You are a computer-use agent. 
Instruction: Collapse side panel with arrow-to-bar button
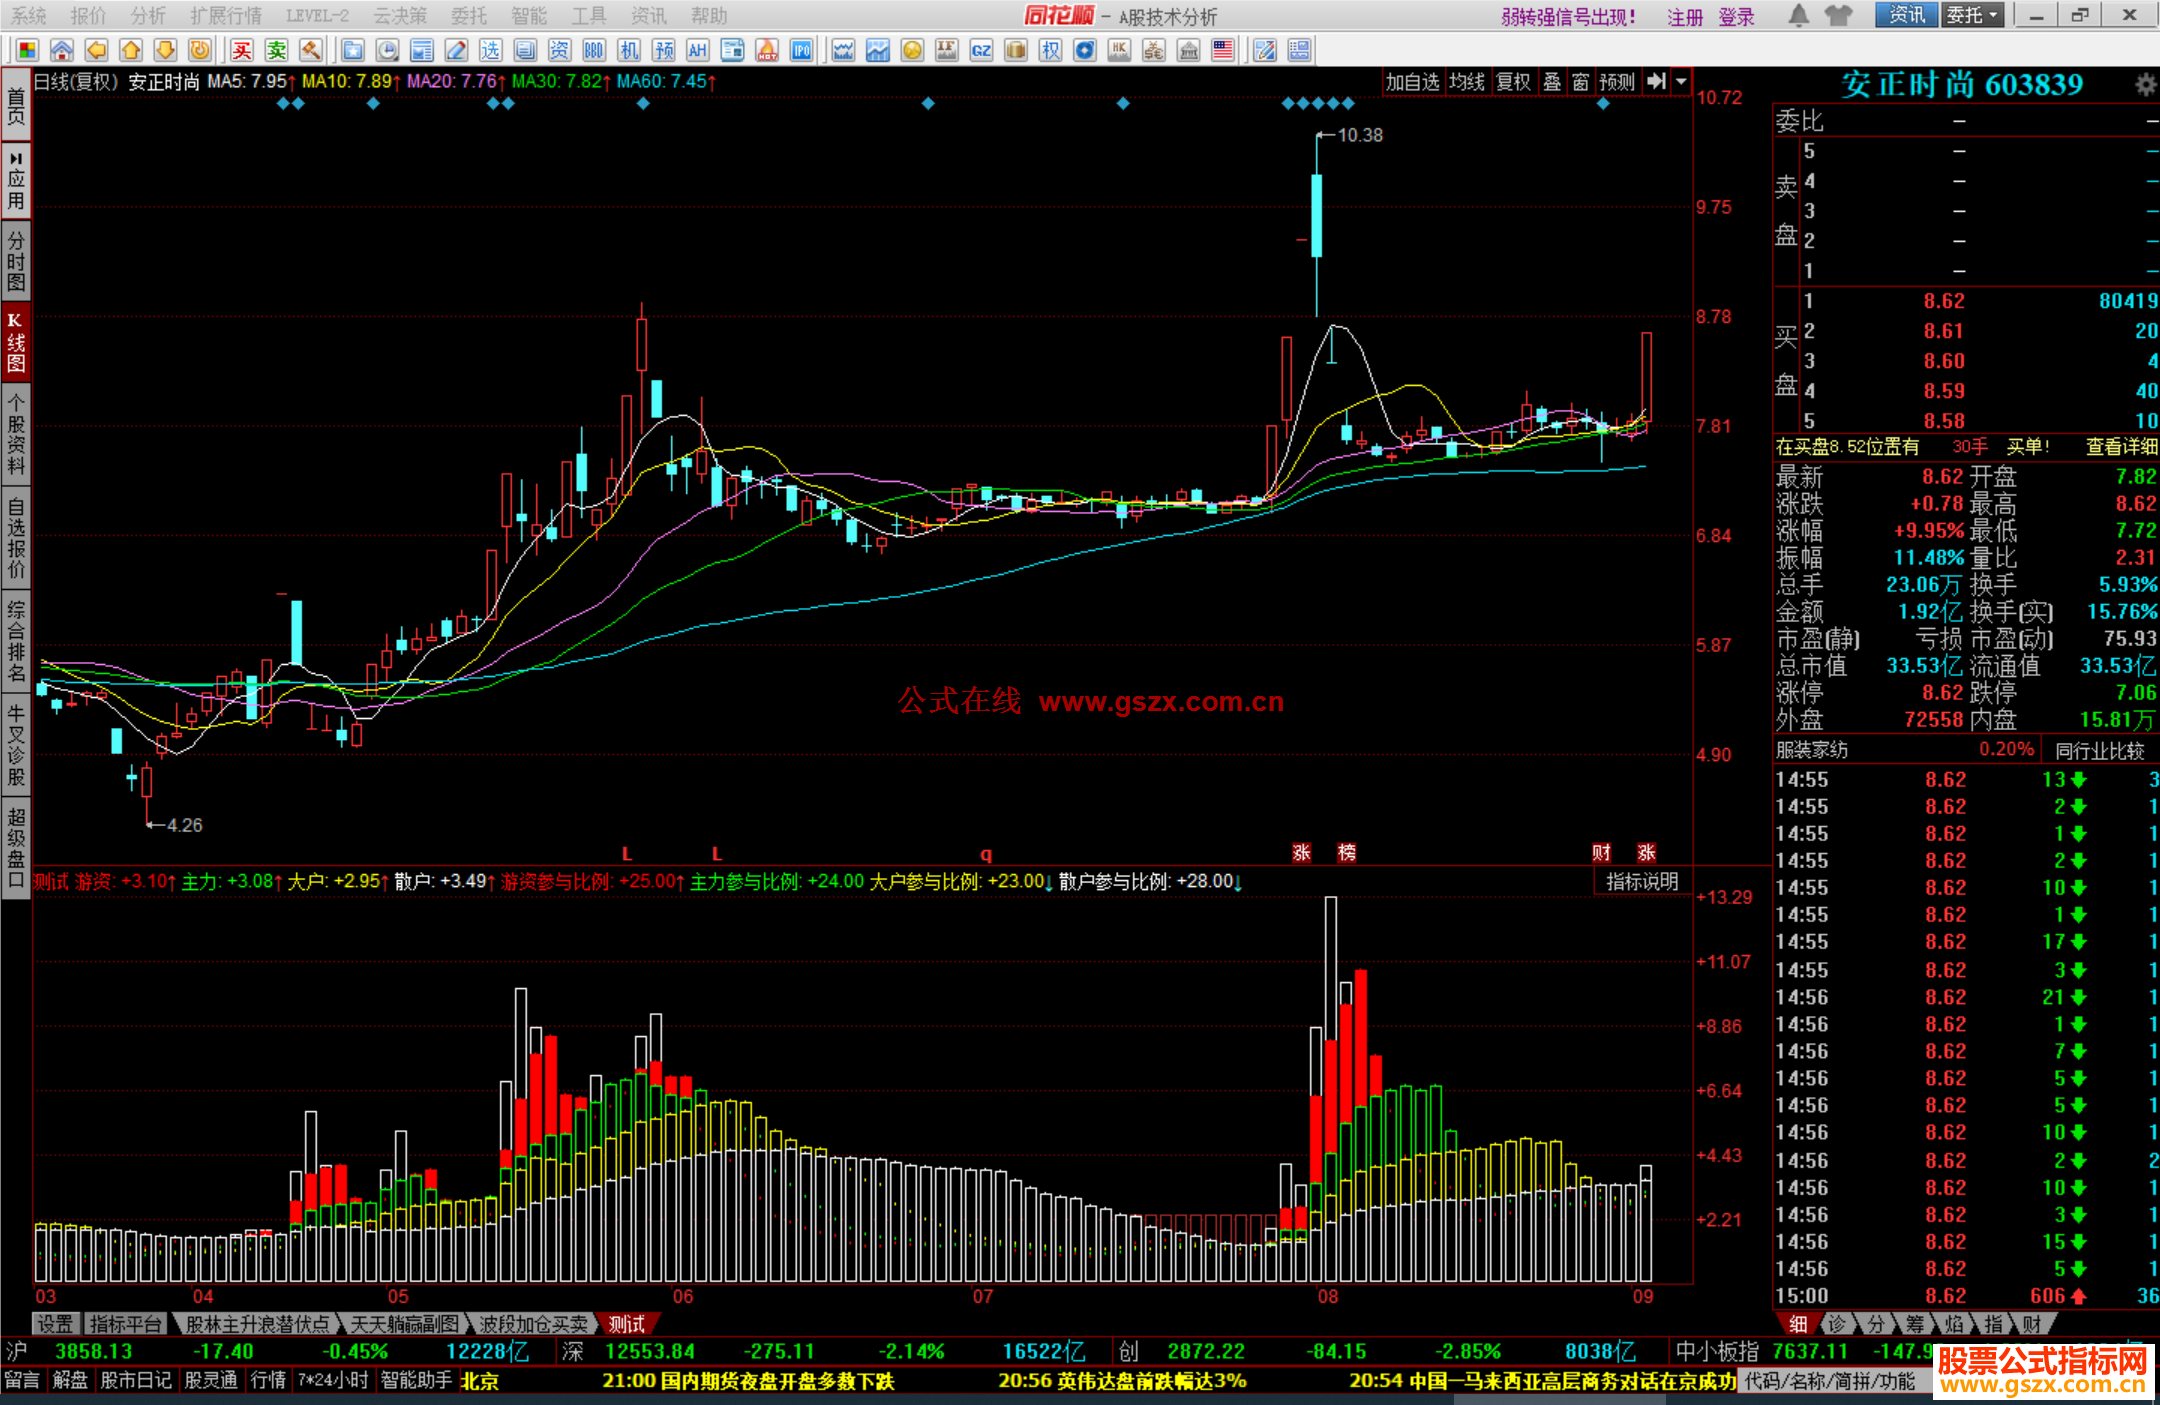click(1656, 82)
